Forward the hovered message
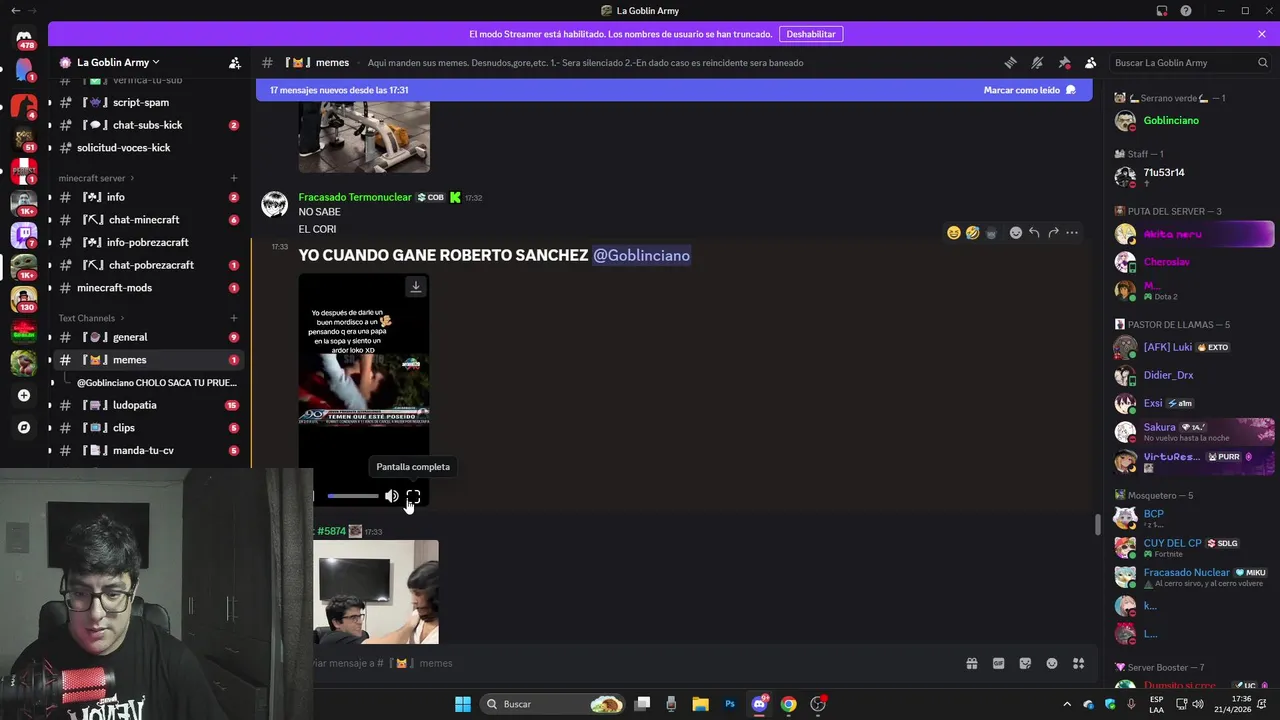1280x720 pixels. tap(1053, 233)
